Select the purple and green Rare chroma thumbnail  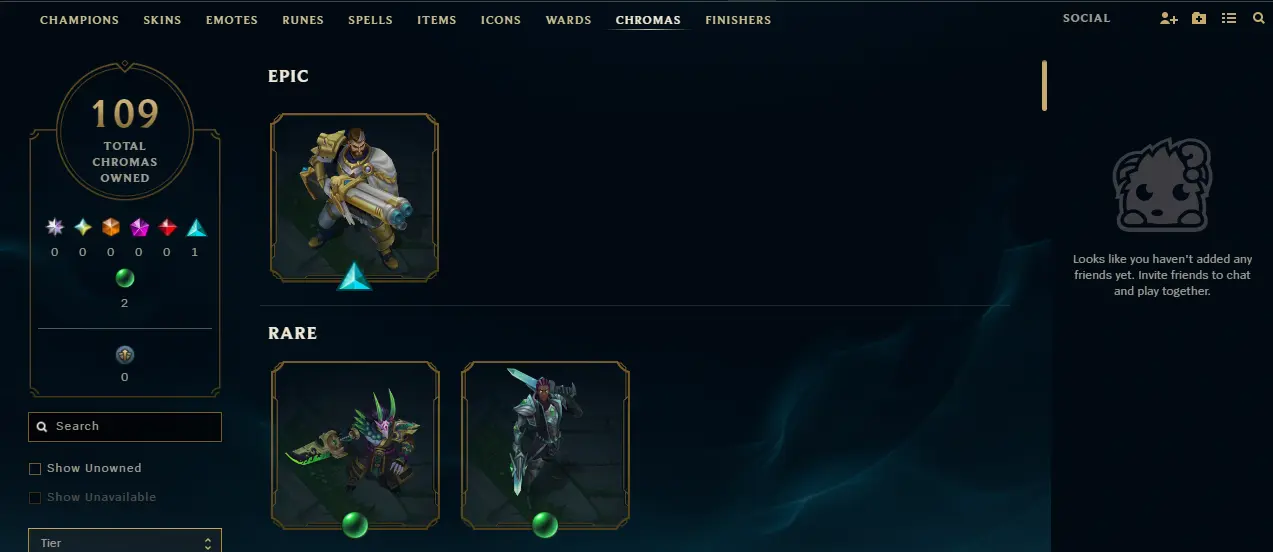[355, 444]
